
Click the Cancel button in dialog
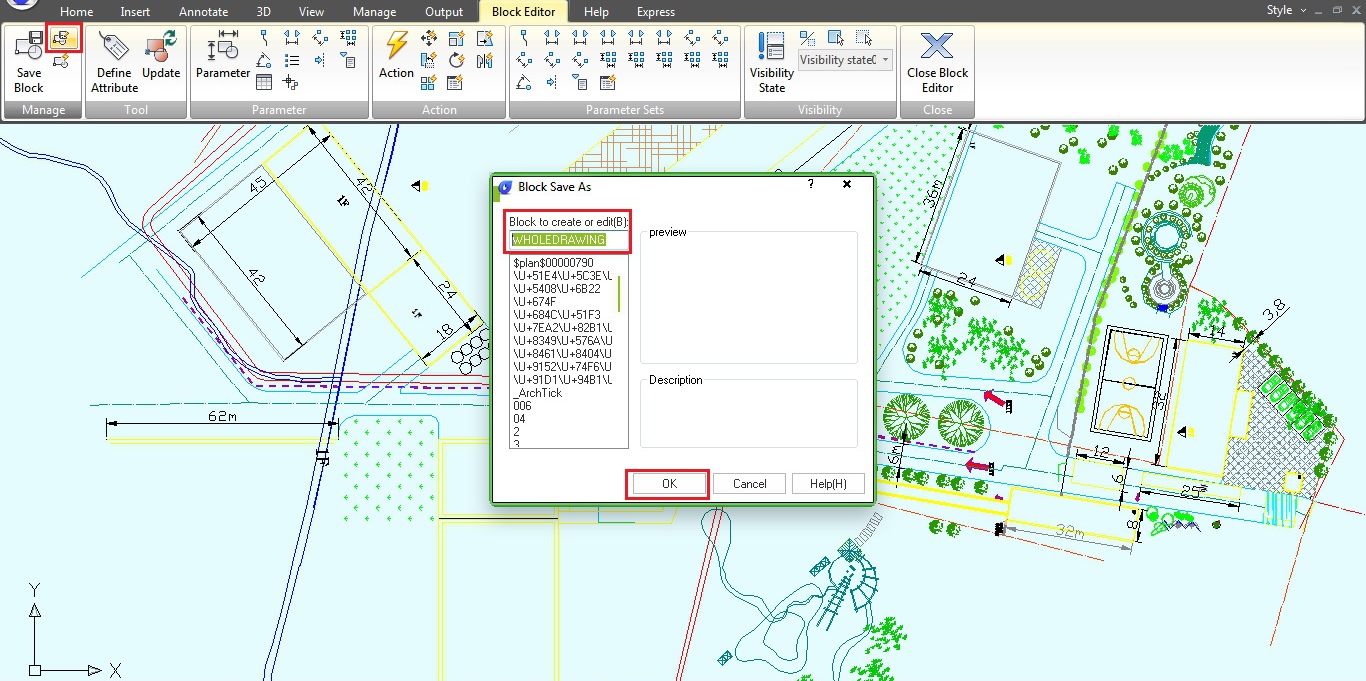point(749,484)
